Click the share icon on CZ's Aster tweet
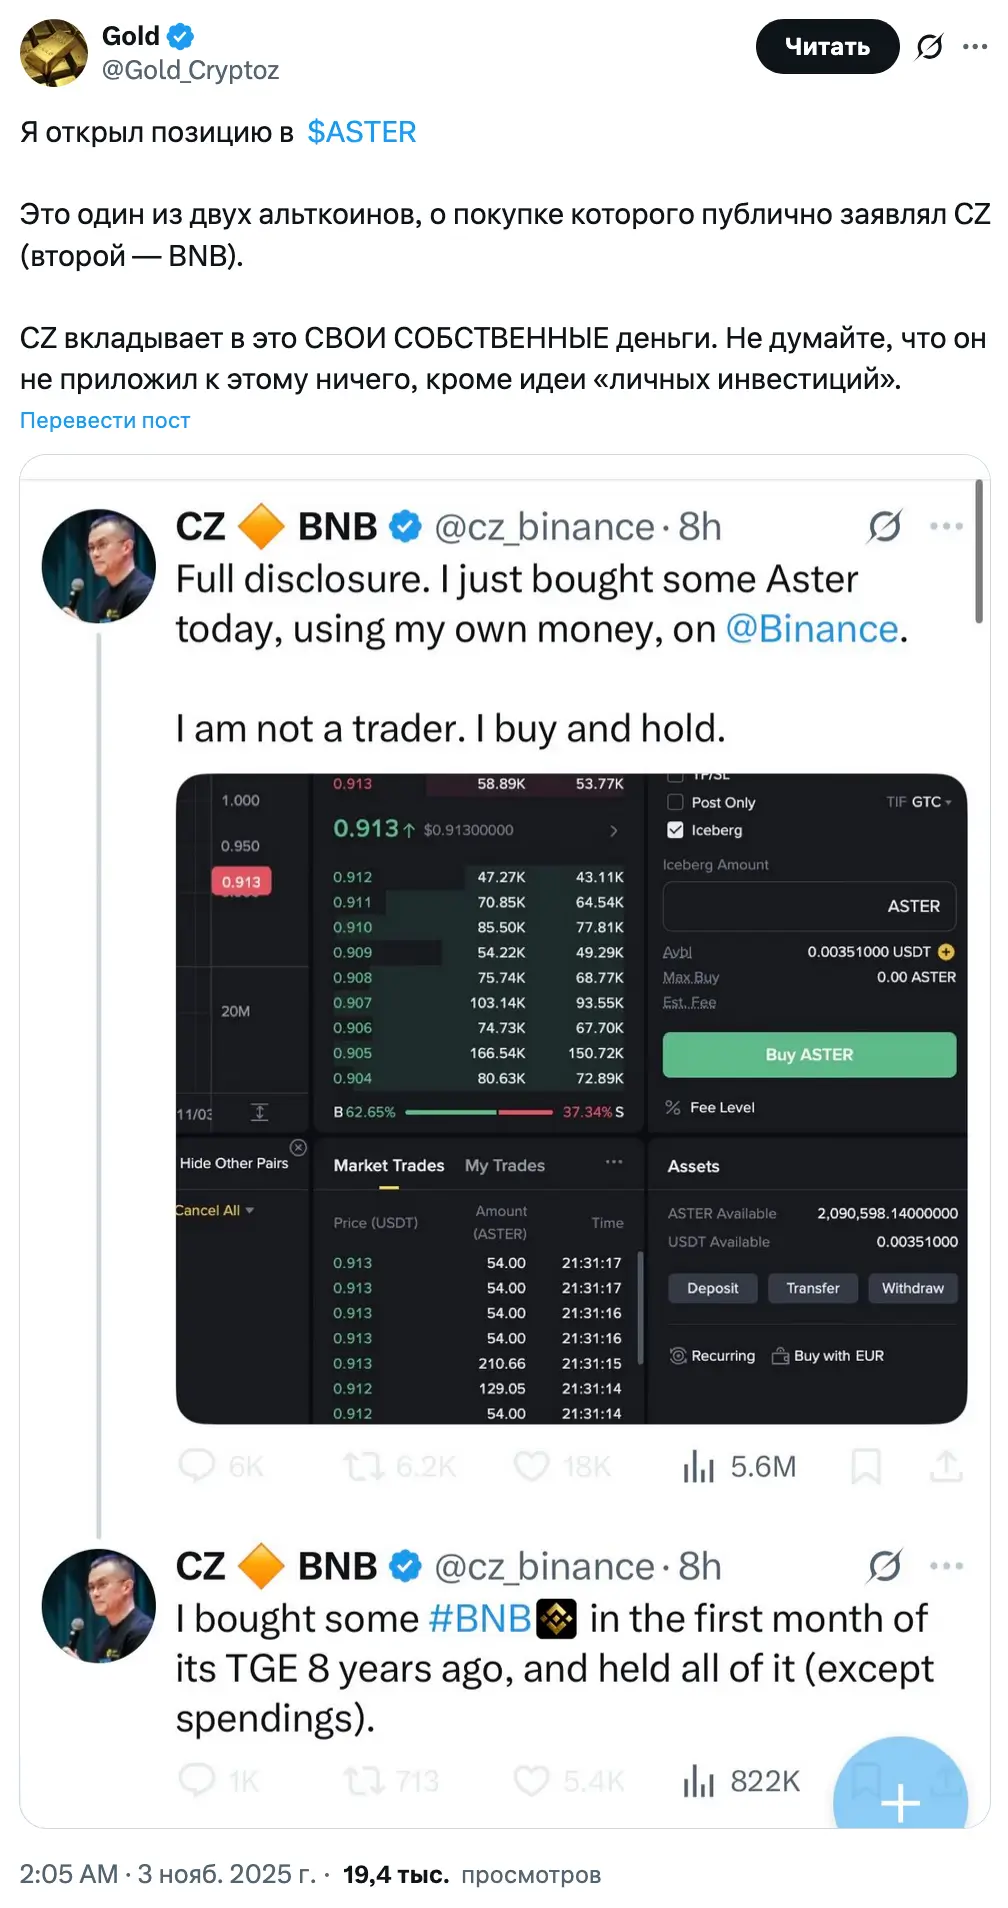The width and height of the screenshot is (1008, 1908). pos(946,1466)
